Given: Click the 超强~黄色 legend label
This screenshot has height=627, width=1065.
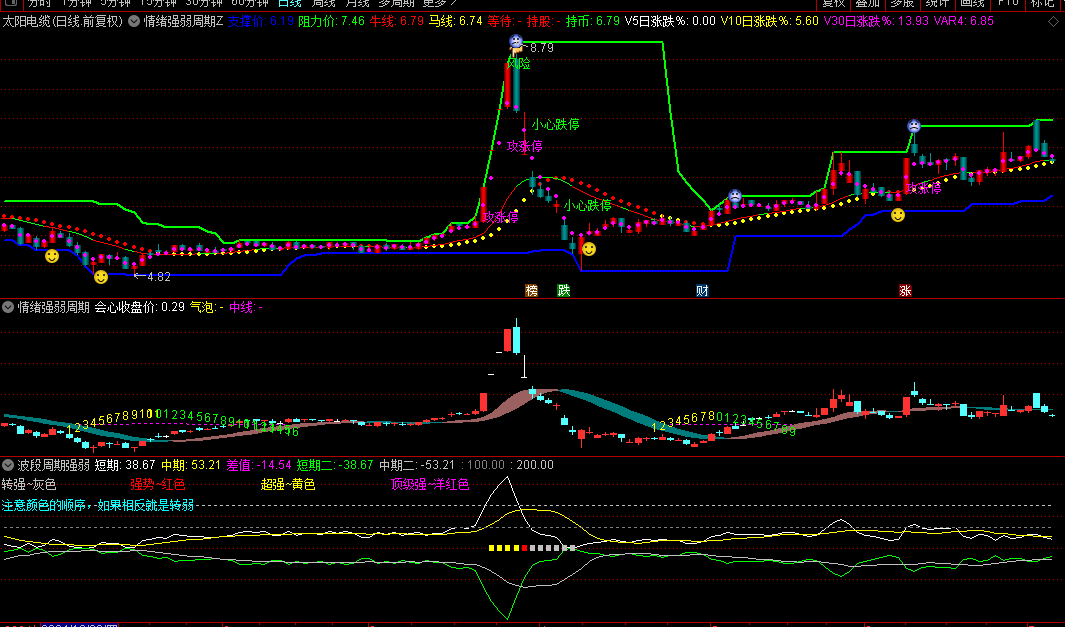Looking at the screenshot, I should tap(288, 484).
